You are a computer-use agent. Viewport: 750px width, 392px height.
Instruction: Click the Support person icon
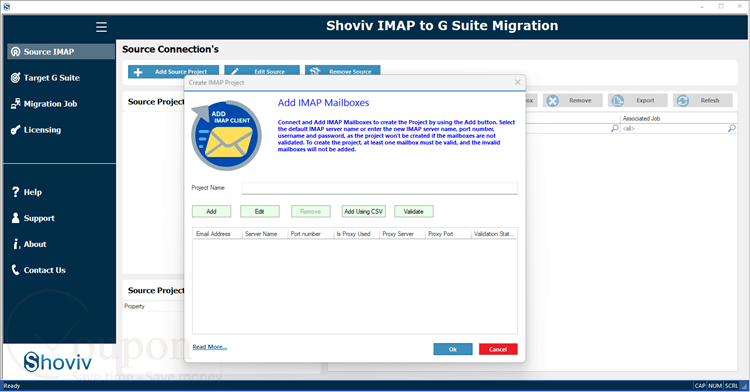tap(15, 218)
